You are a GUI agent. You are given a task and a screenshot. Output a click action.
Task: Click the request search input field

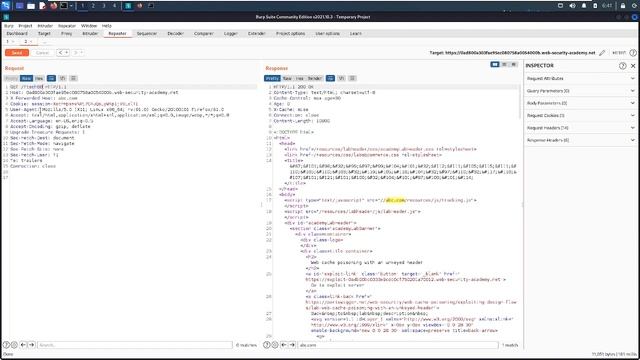click(x=135, y=345)
